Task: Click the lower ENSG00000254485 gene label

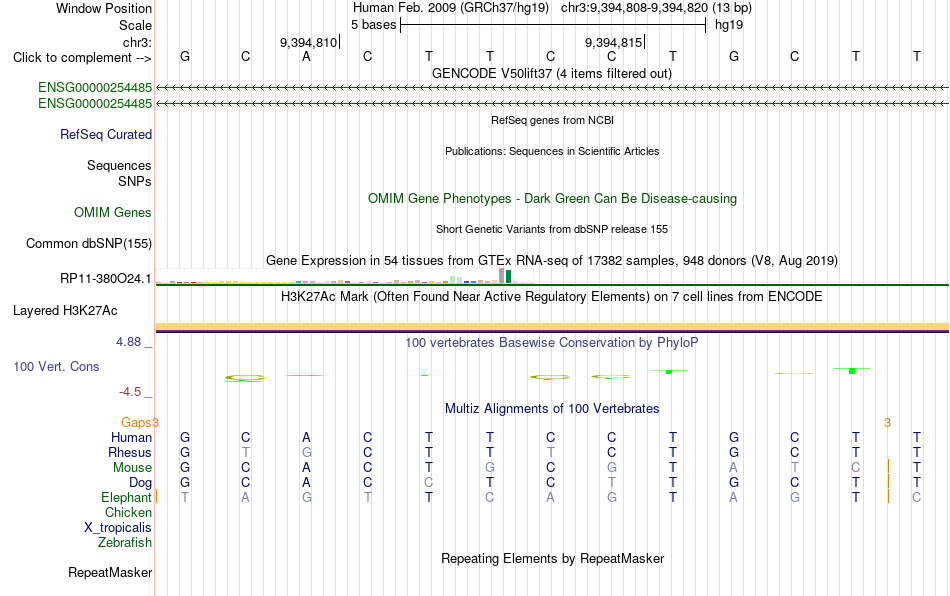Action: [x=95, y=104]
